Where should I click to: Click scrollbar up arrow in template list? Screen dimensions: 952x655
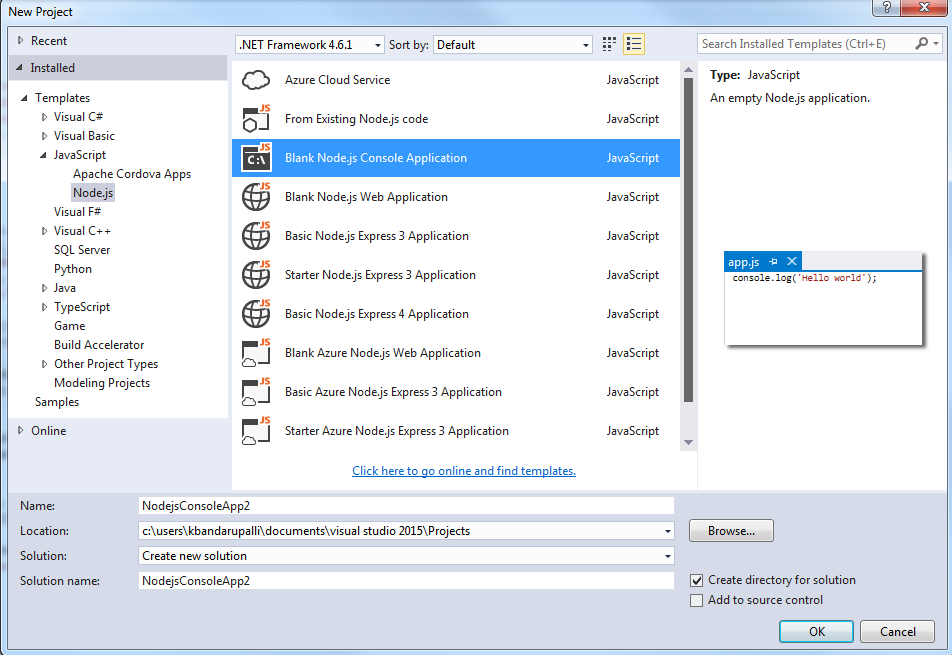point(688,70)
